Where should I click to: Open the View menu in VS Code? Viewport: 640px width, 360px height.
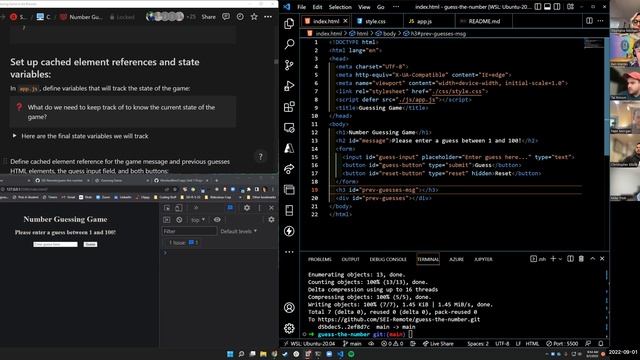pyautogui.click(x=364, y=7)
